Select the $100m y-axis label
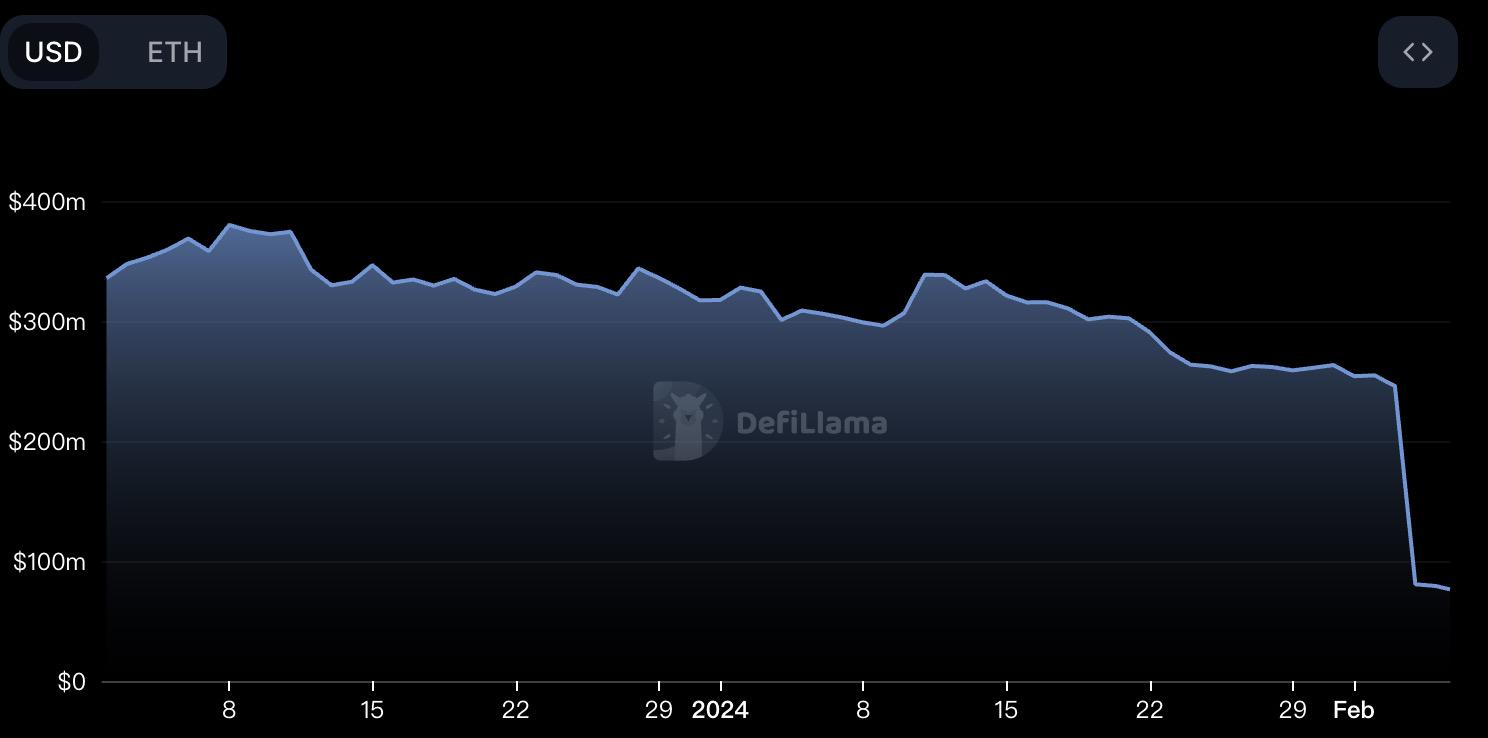Screen dimensions: 1488x738 (x=49, y=562)
